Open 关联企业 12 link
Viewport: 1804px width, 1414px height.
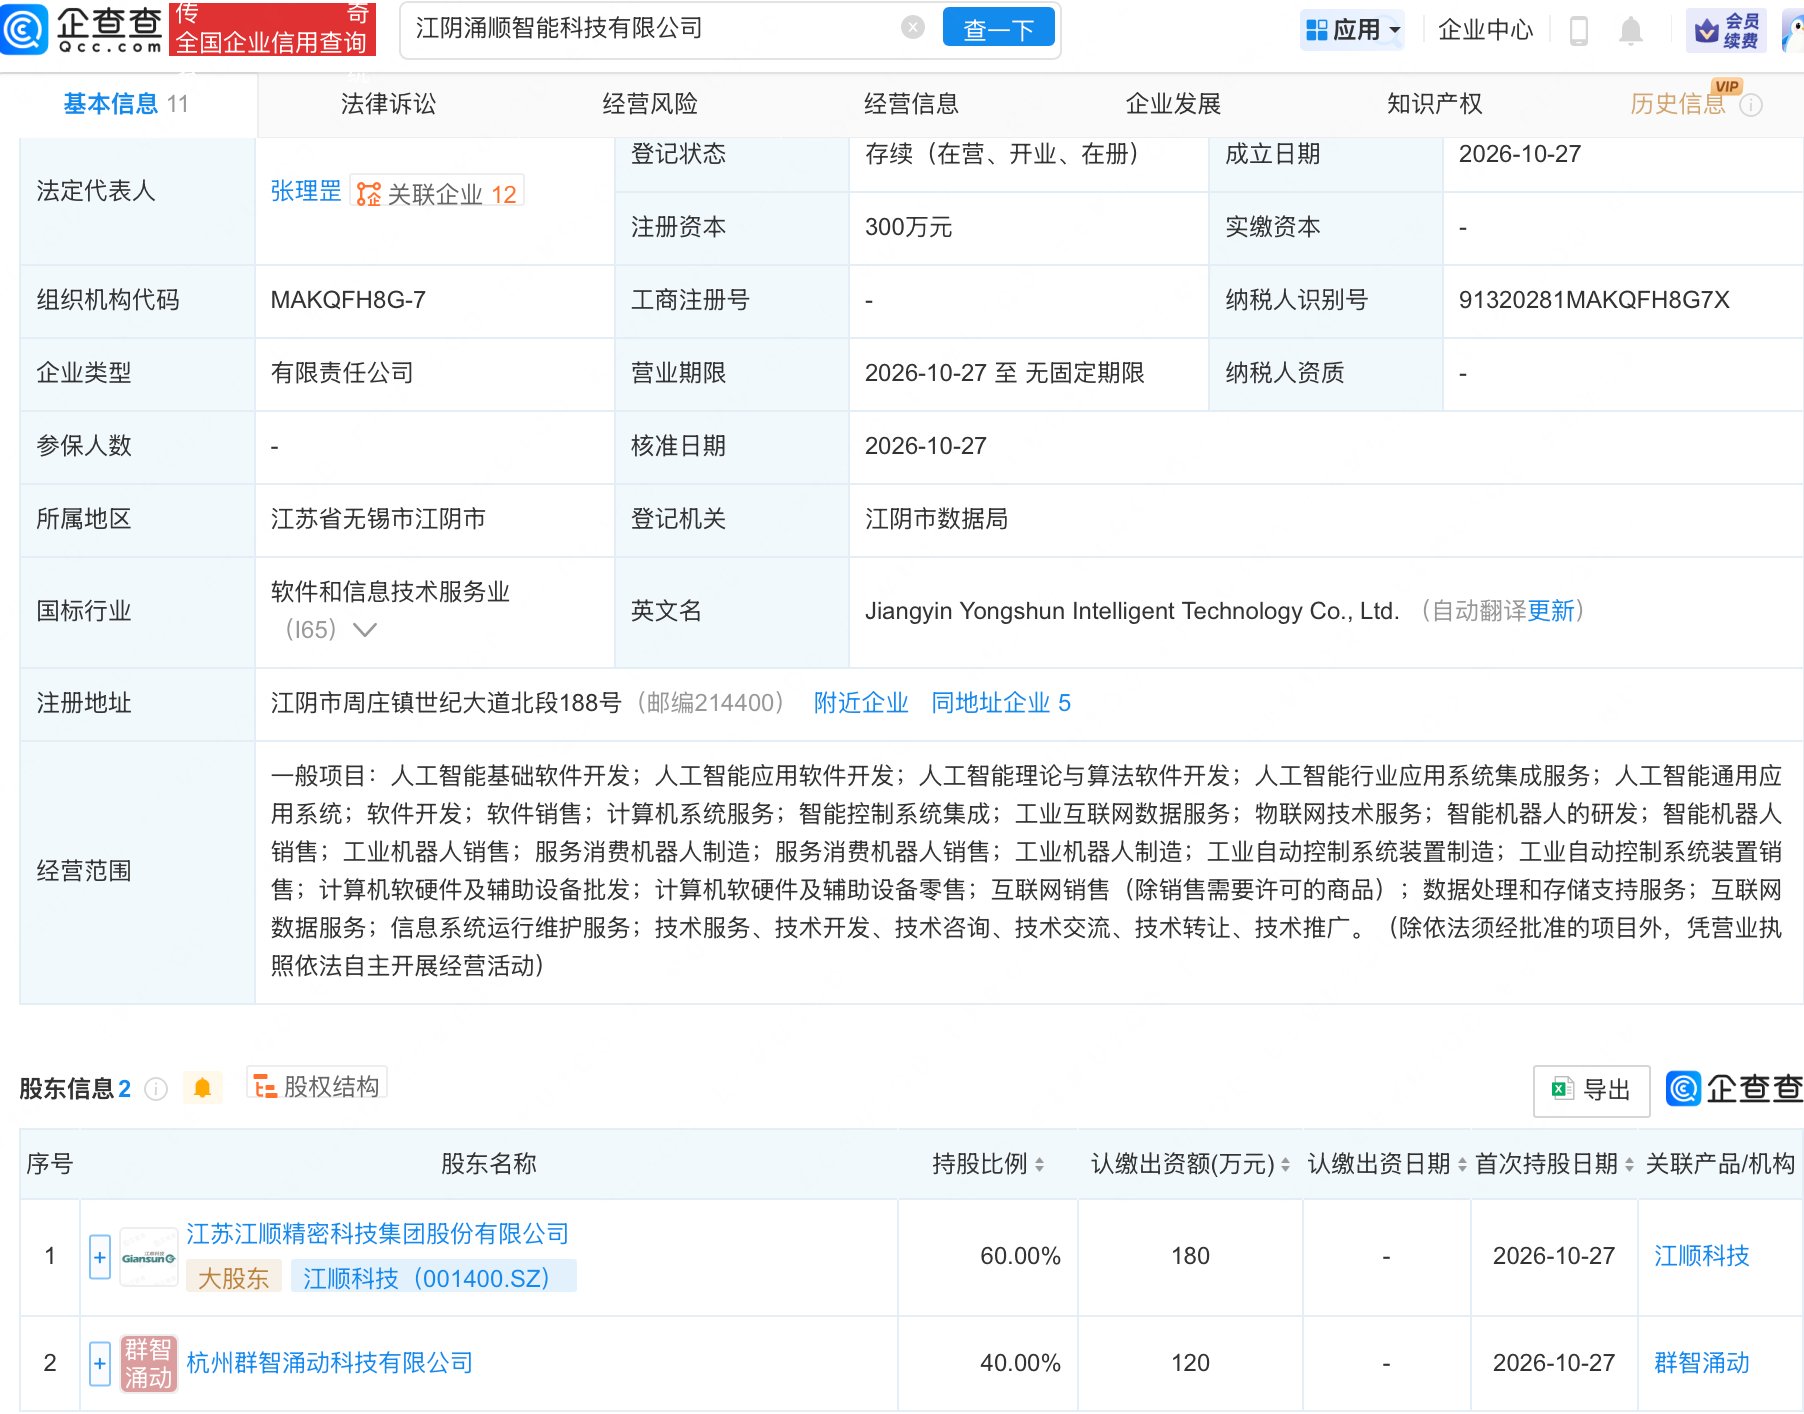[437, 193]
